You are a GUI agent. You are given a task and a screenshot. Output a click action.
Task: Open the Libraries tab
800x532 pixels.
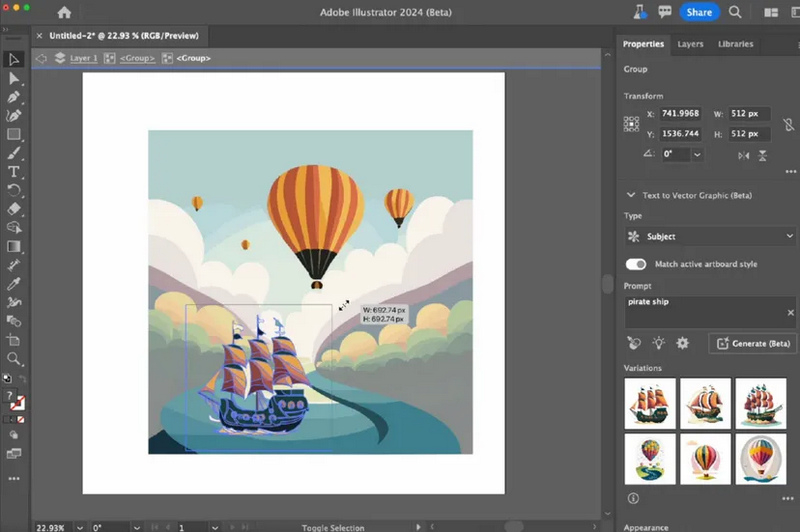tap(735, 44)
